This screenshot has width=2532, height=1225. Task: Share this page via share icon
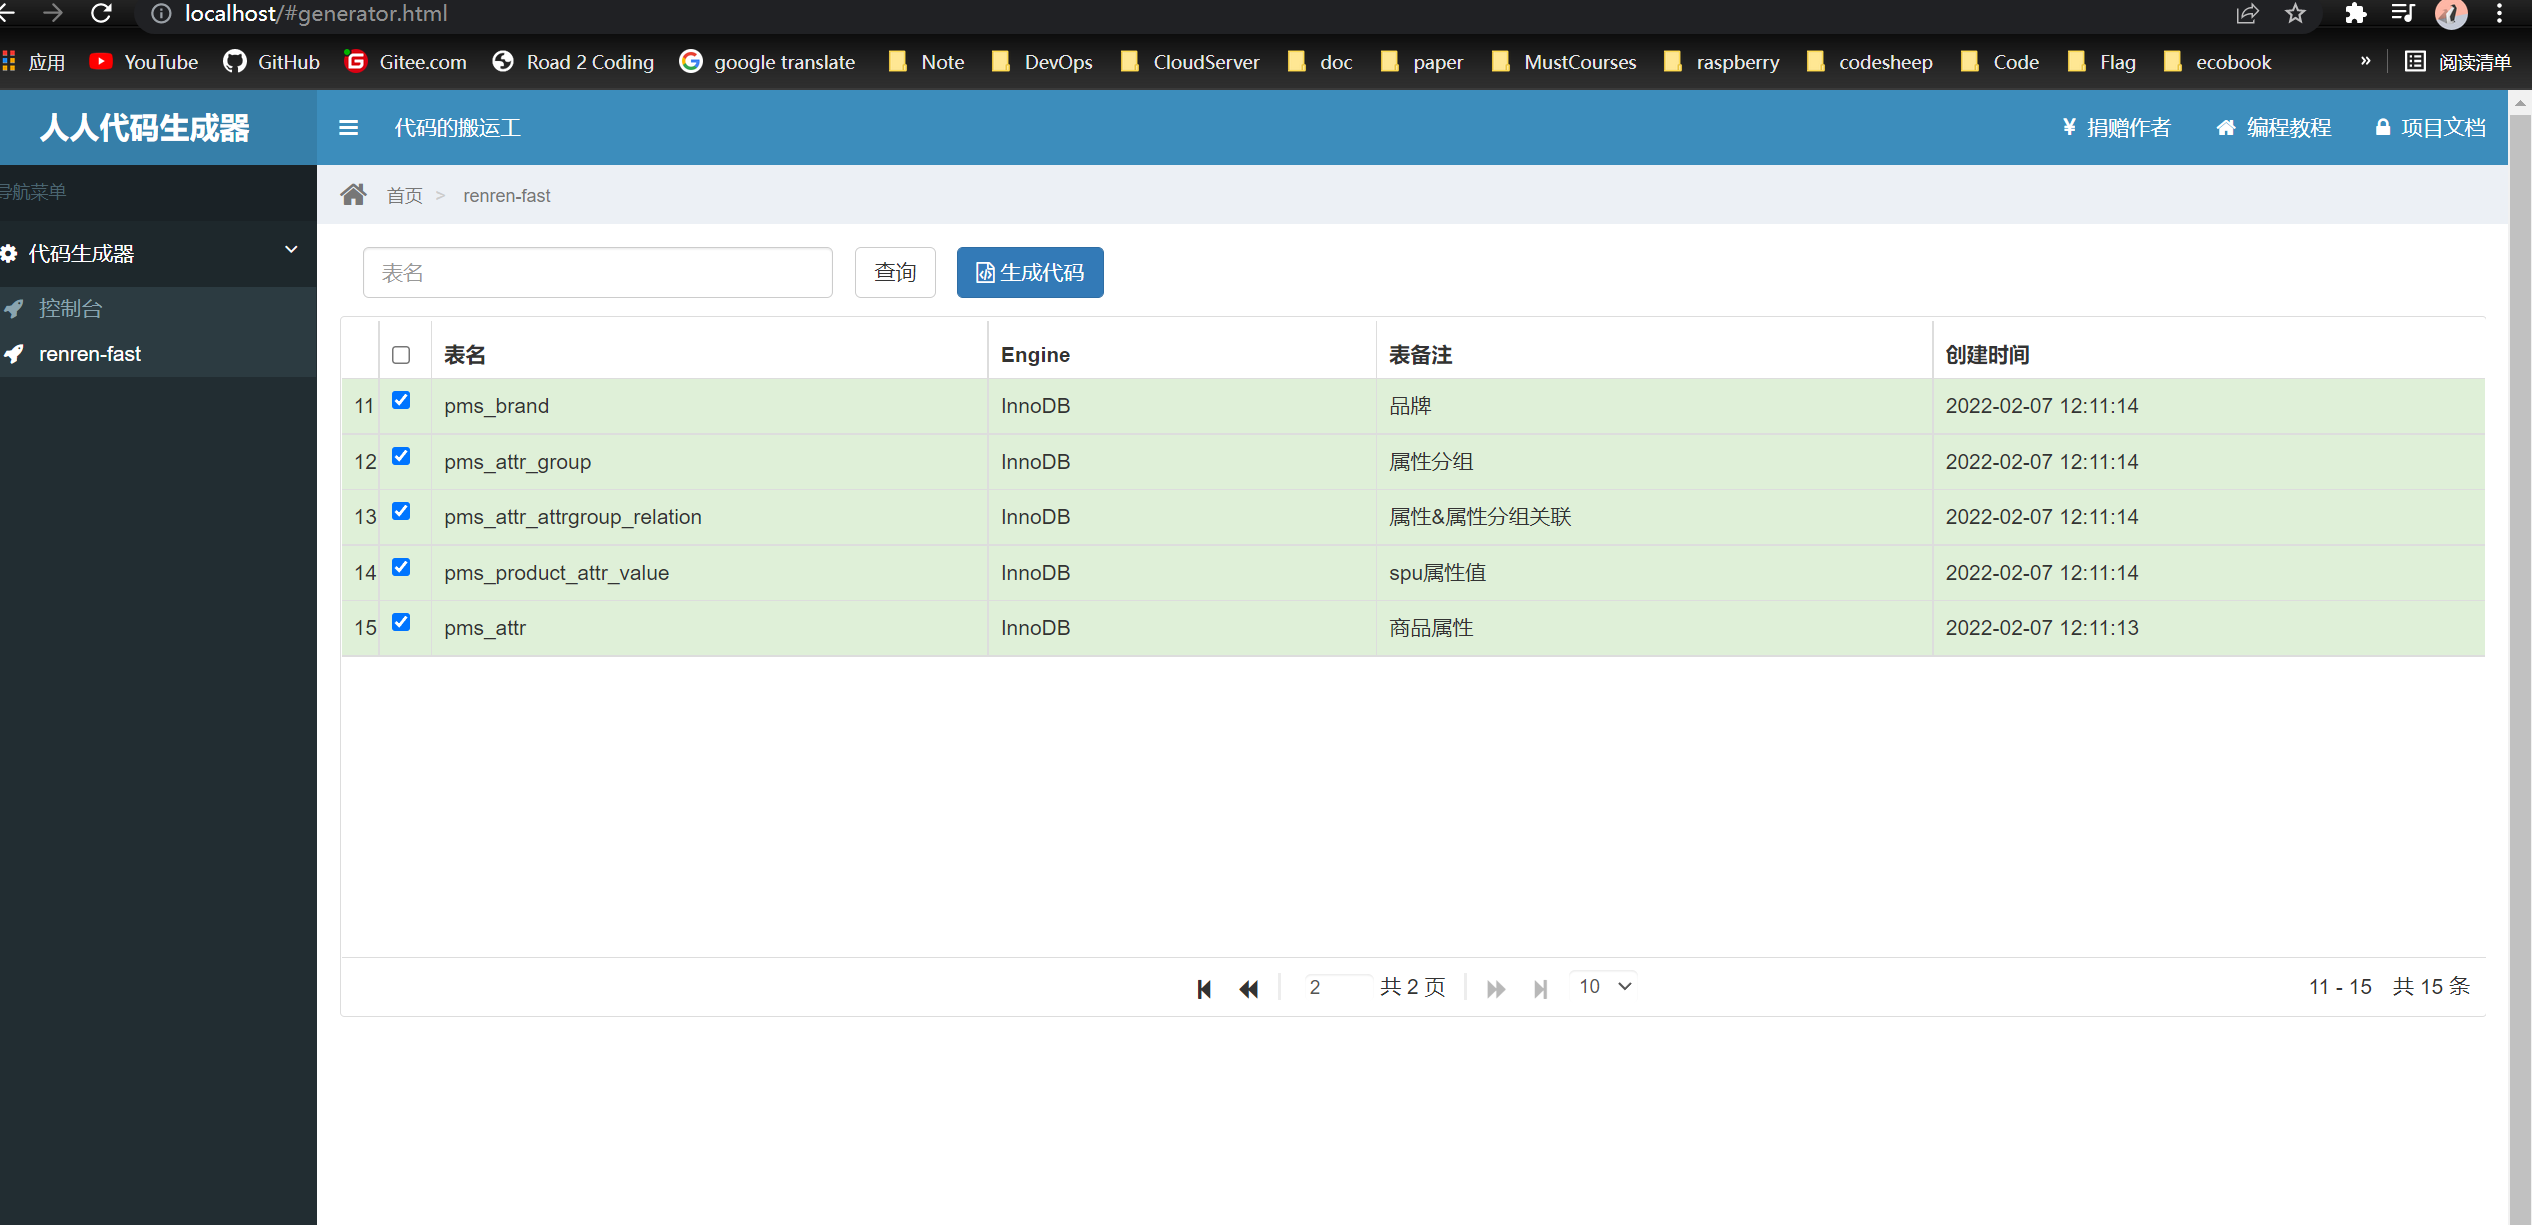(x=2247, y=14)
